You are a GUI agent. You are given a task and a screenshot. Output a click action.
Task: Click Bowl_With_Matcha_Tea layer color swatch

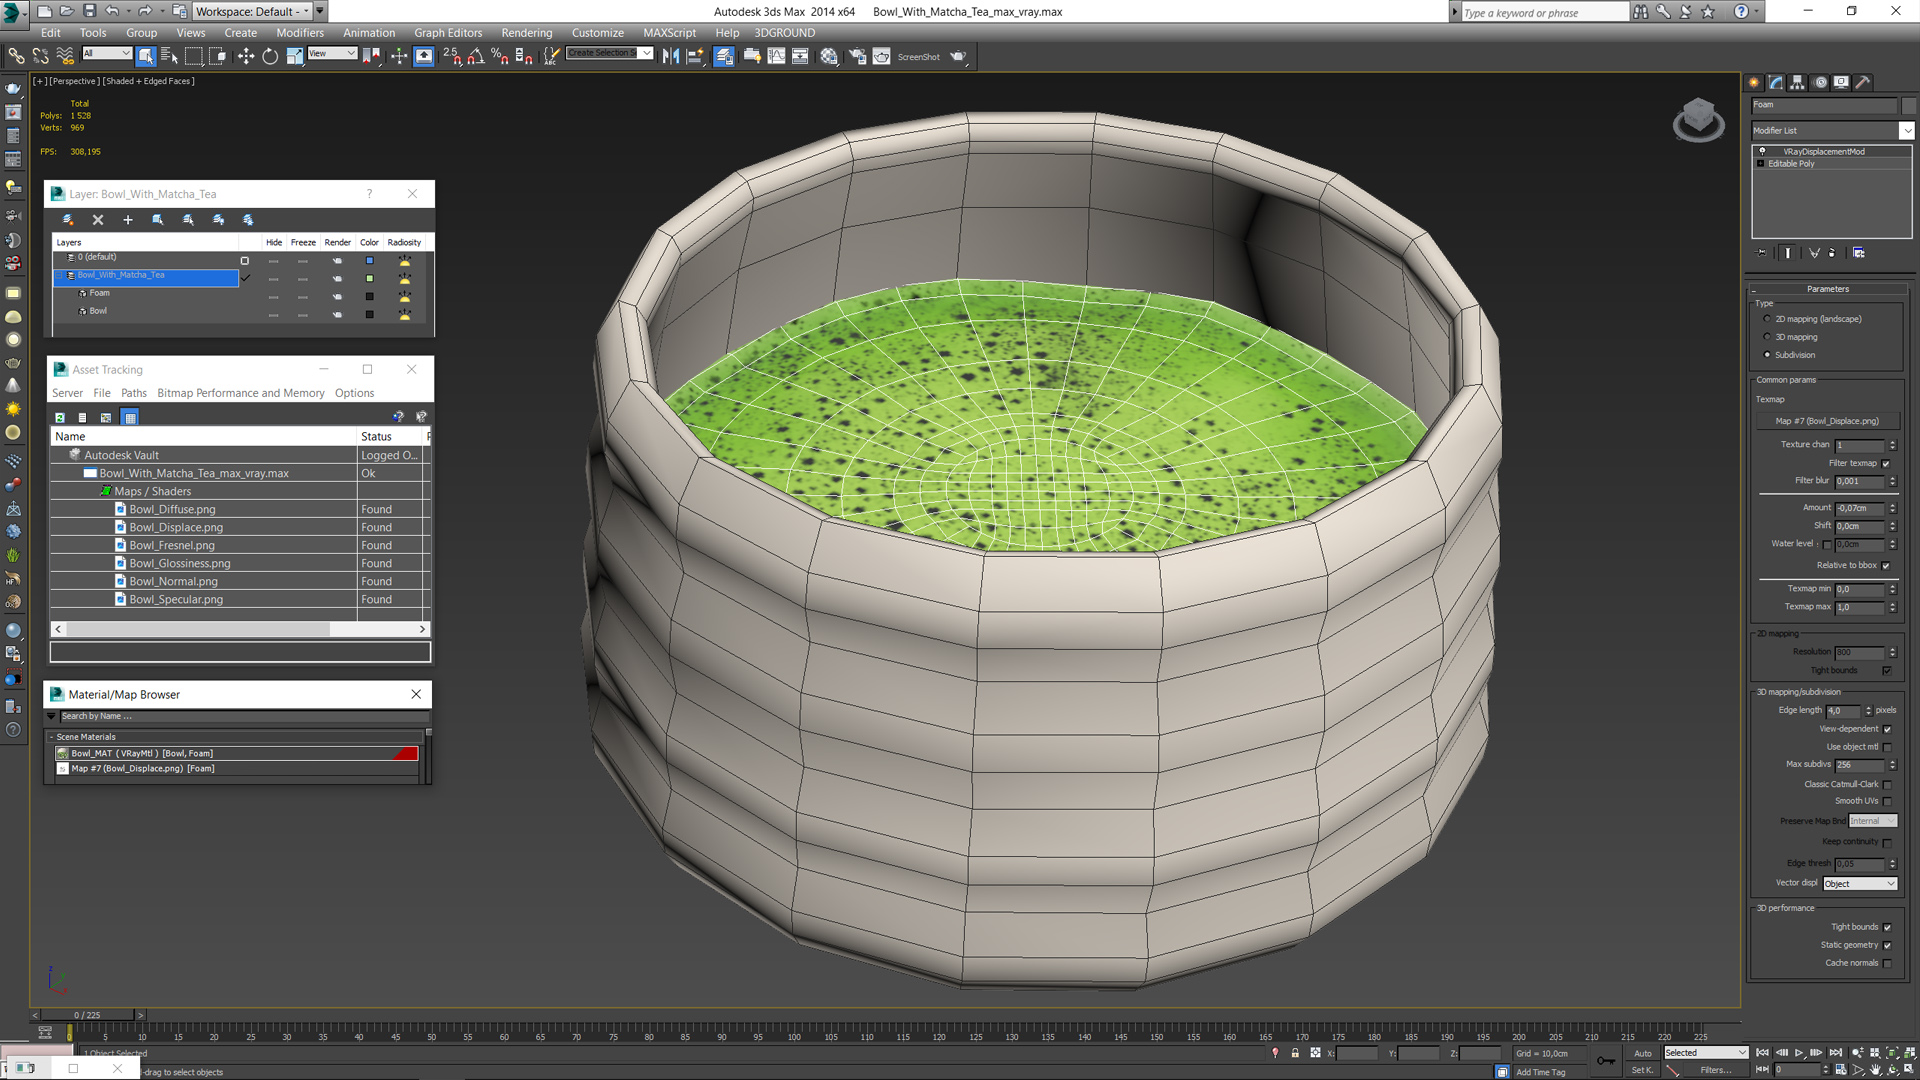369,279
